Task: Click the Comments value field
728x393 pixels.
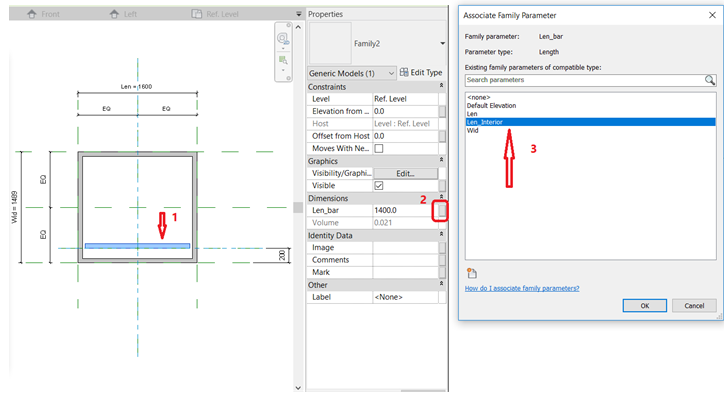Action: coord(405,260)
